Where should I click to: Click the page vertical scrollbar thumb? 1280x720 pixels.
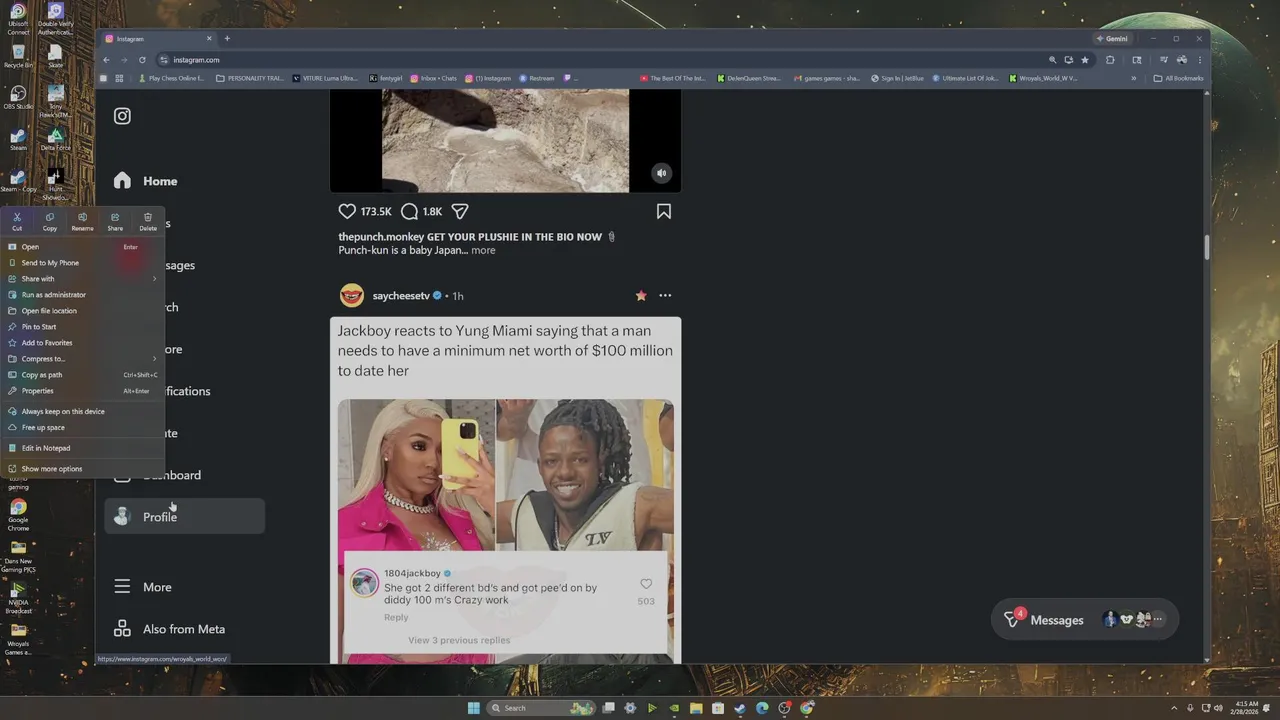point(1206,247)
